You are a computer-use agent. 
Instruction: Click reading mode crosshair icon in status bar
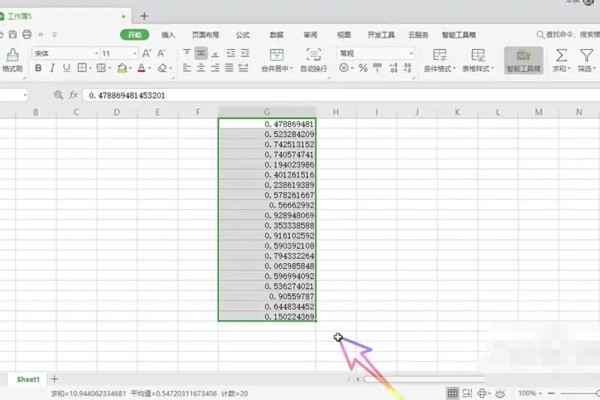(482, 393)
